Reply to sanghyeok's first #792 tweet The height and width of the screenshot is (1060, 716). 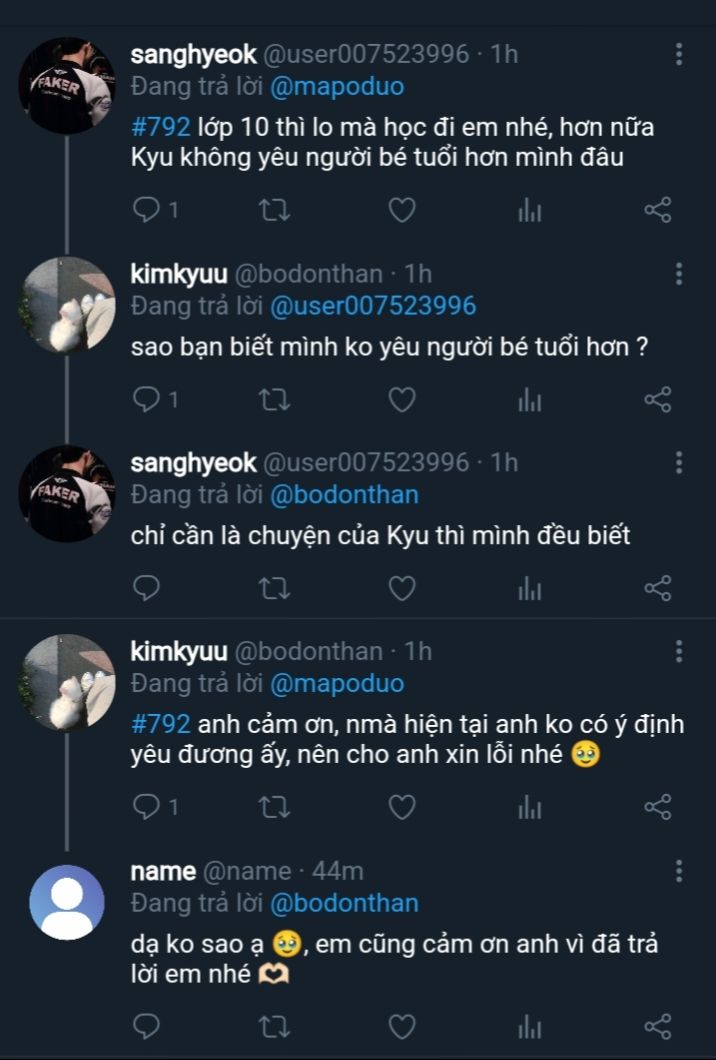point(147,210)
